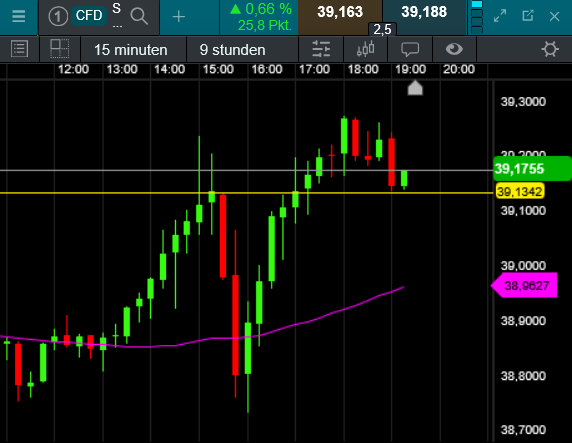The height and width of the screenshot is (443, 572).
Task: Open the instrument search magnifier
Action: point(139,16)
